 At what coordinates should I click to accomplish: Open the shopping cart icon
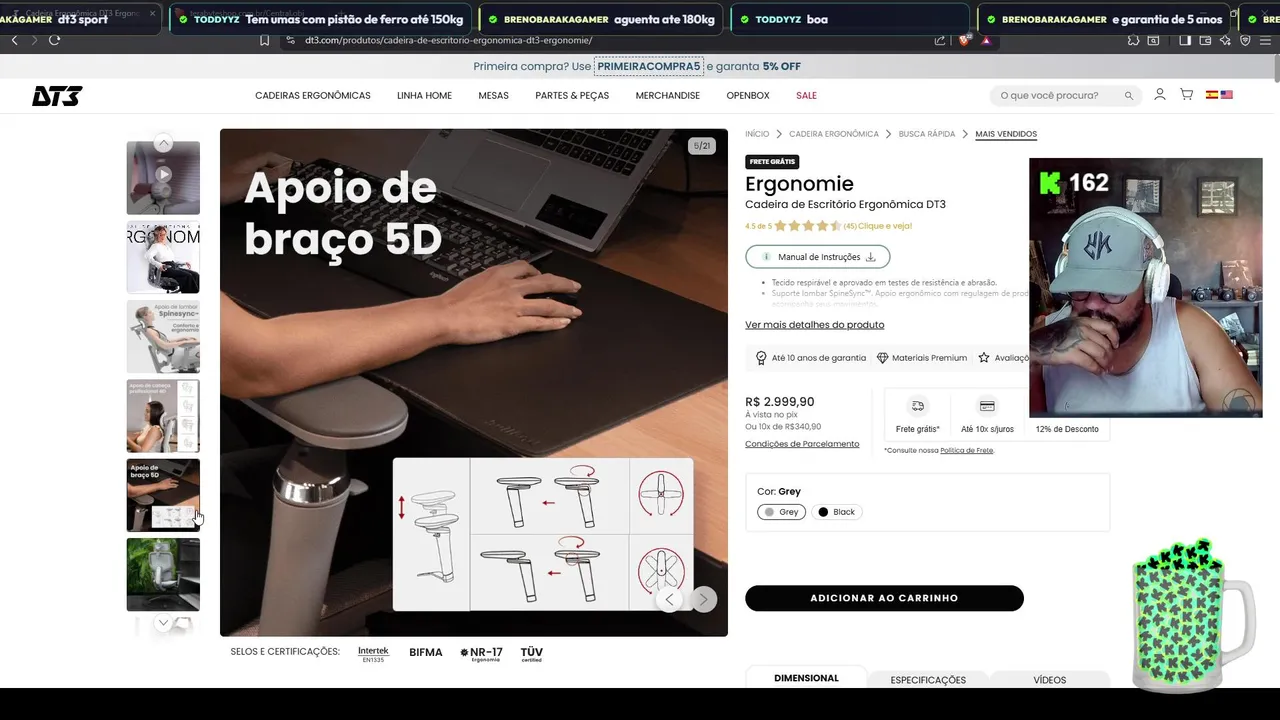pyautogui.click(x=1187, y=94)
